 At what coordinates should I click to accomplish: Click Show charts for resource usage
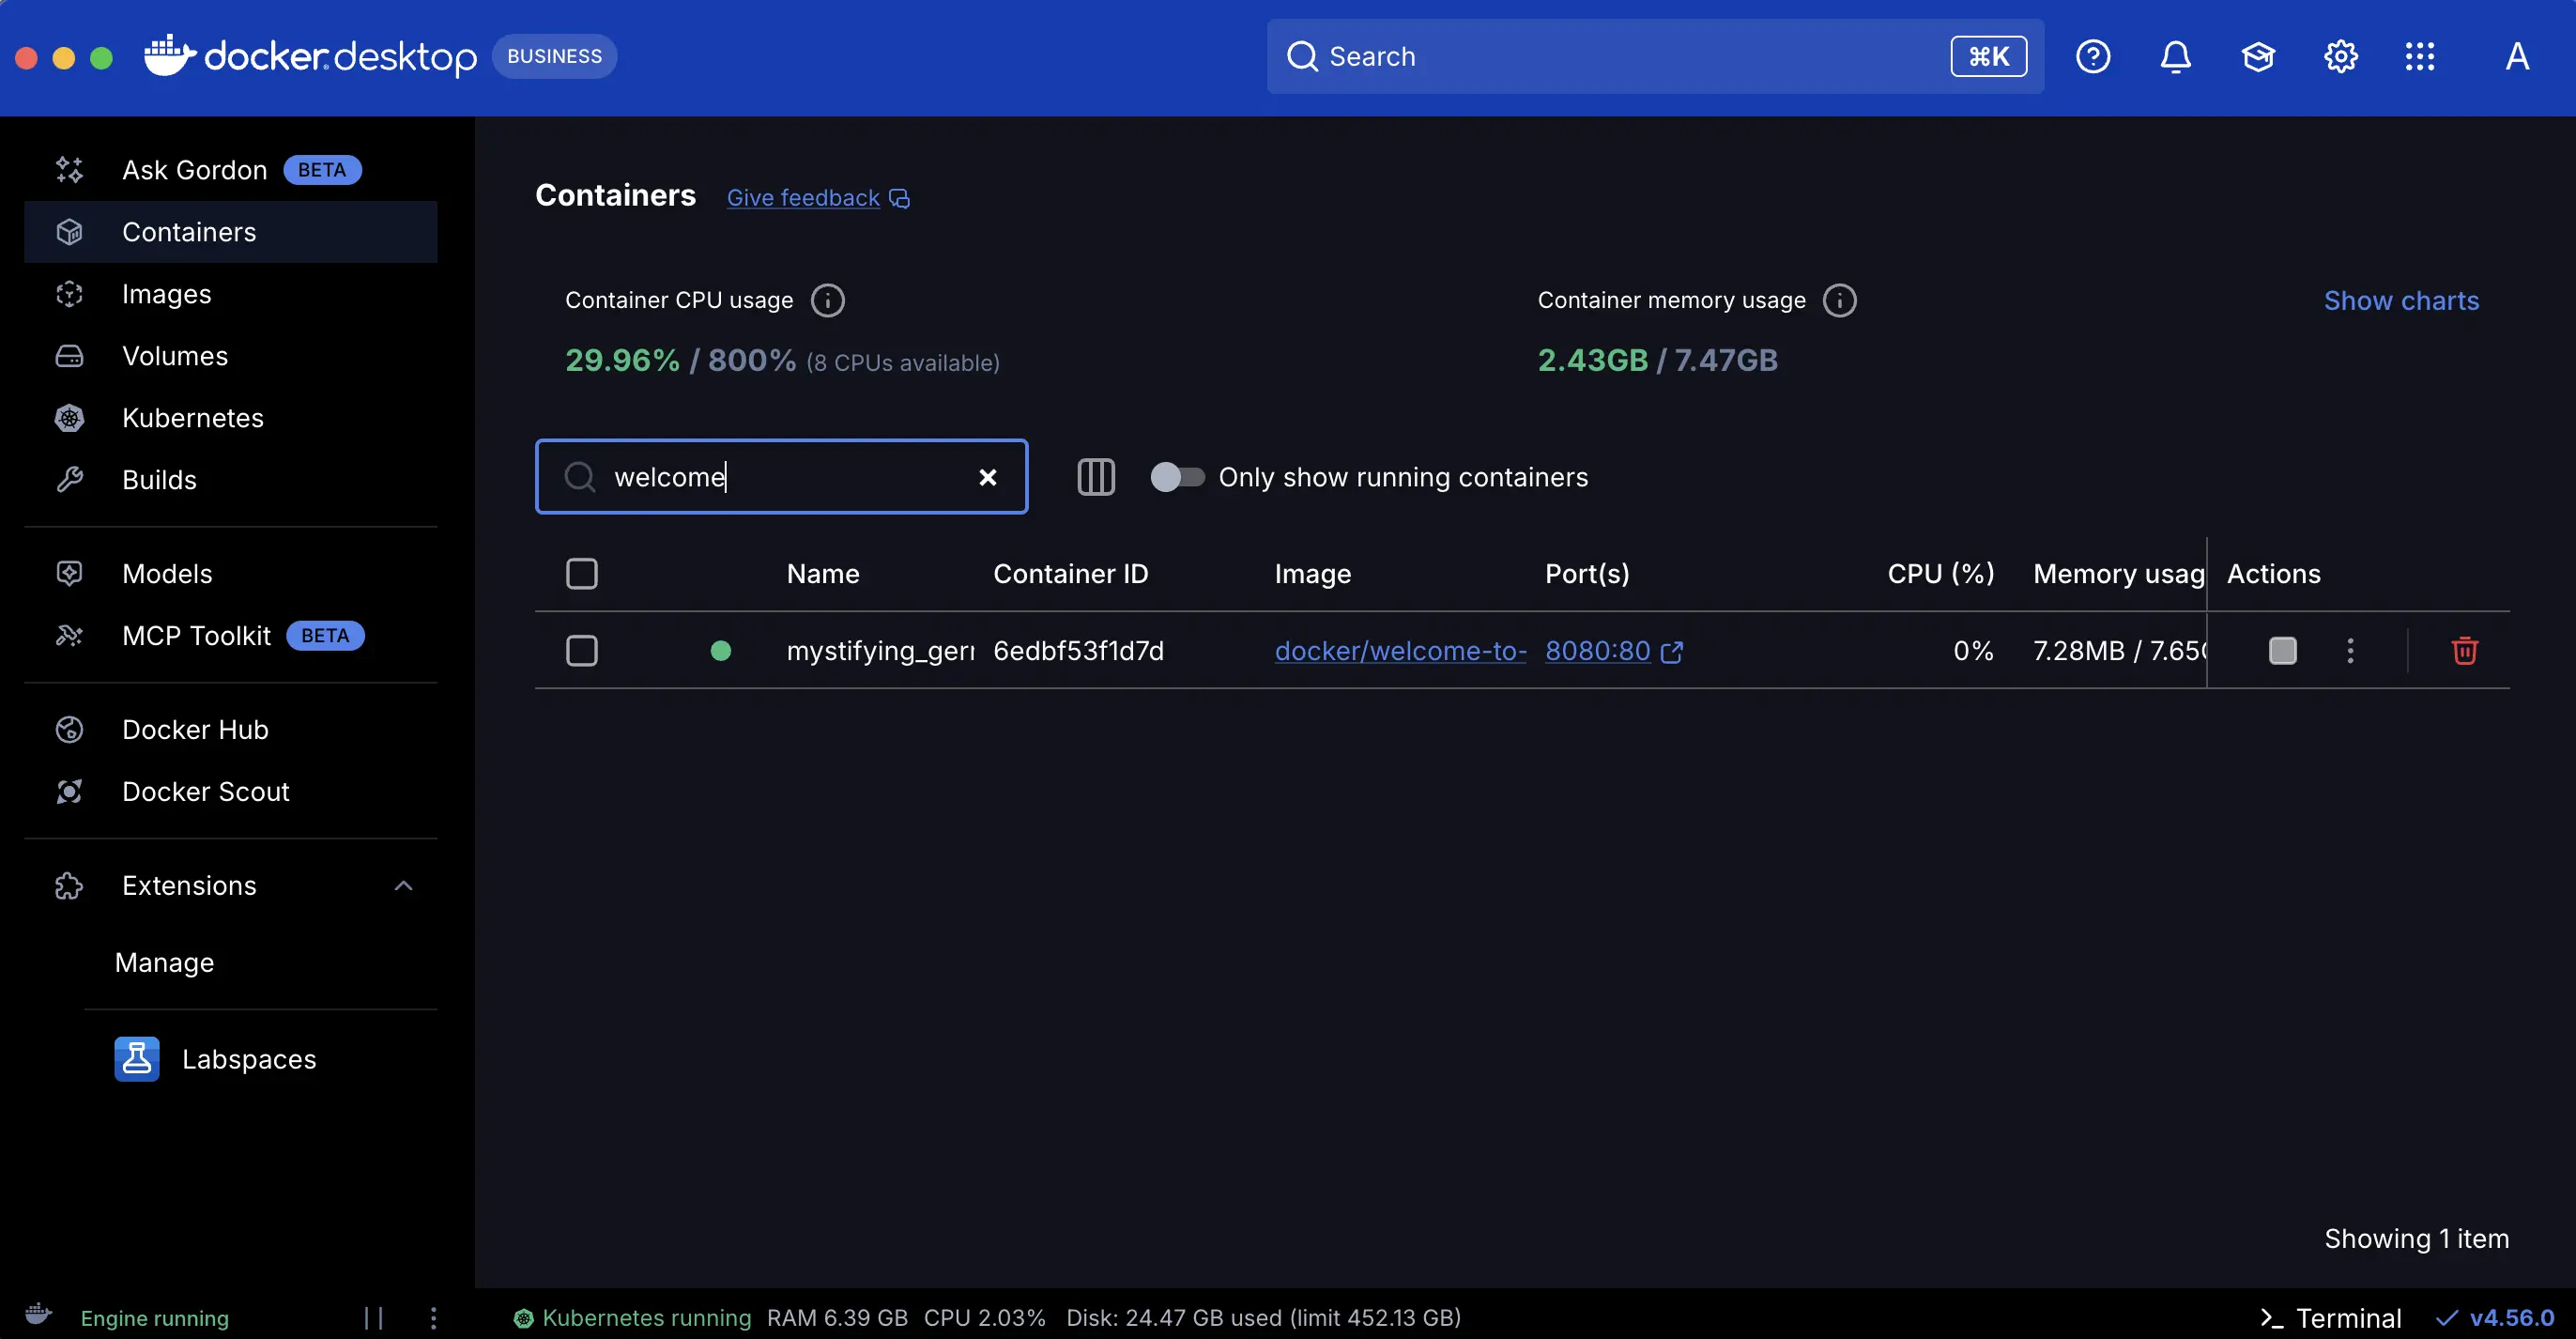pyautogui.click(x=2402, y=300)
